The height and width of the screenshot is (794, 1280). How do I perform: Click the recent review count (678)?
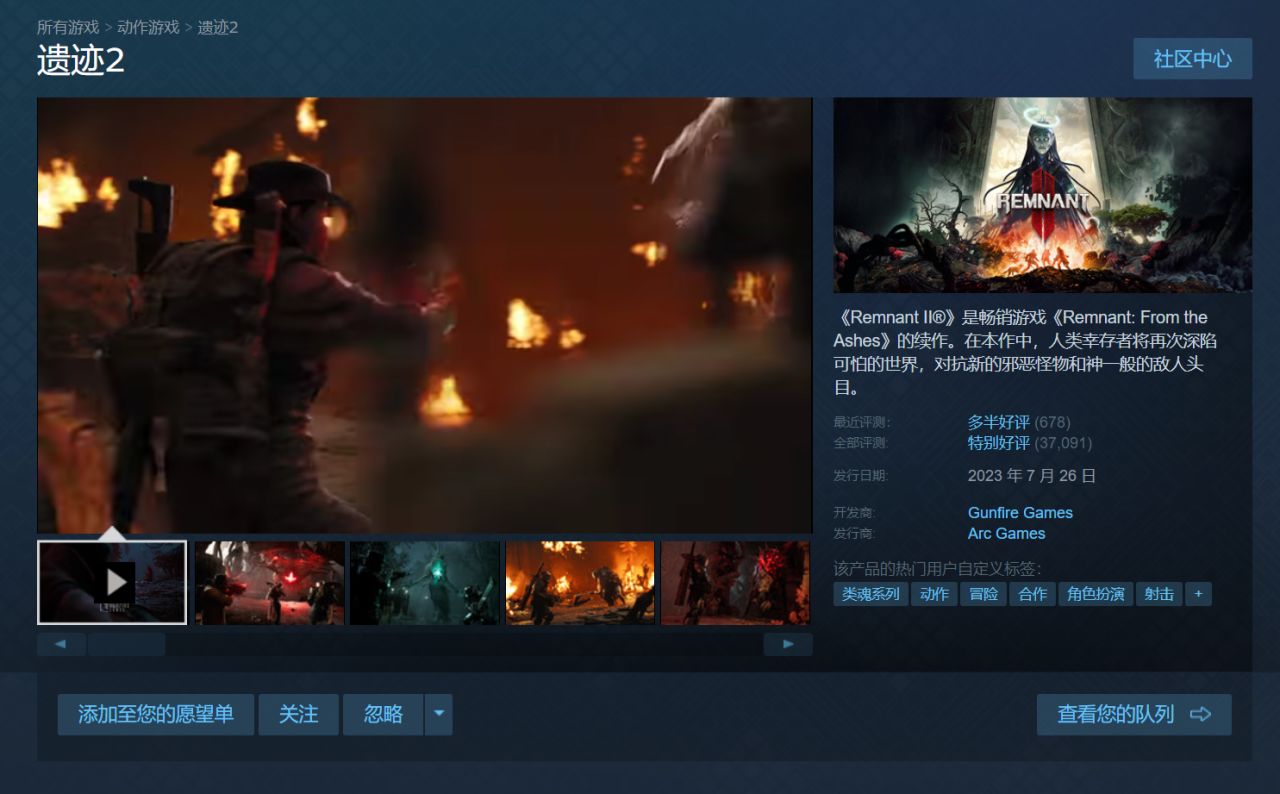(x=1052, y=422)
